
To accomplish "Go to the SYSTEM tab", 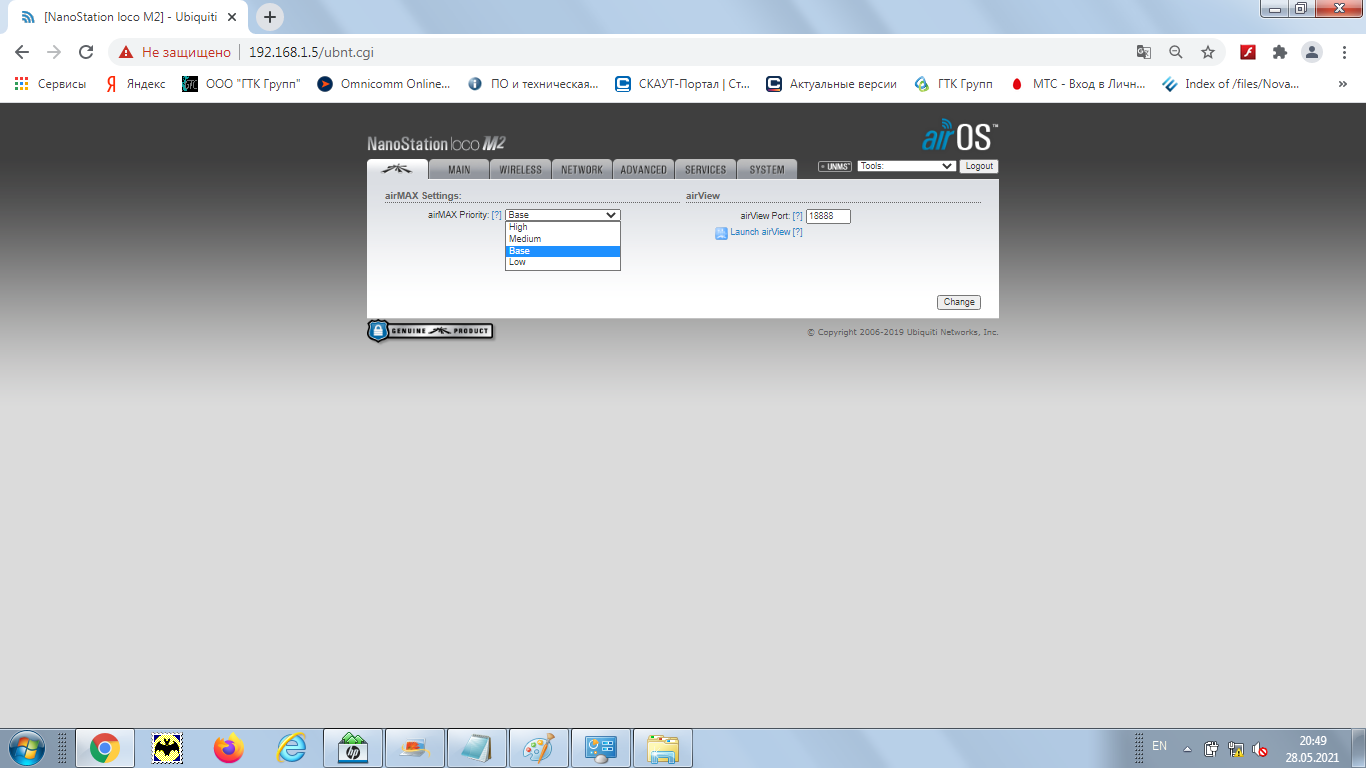I will [x=767, y=169].
